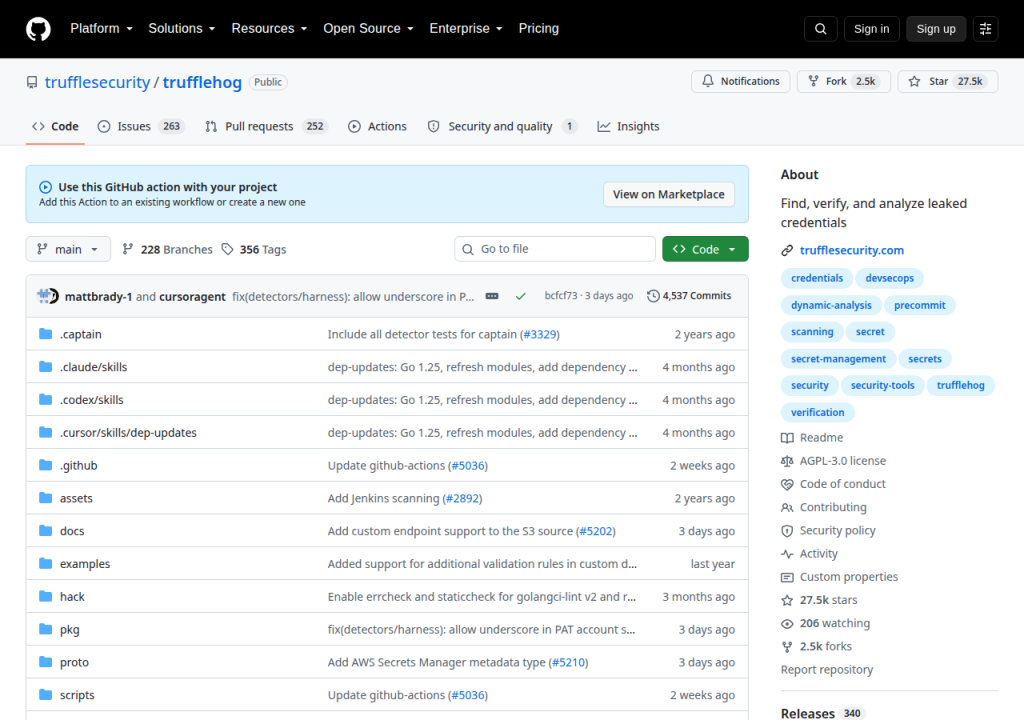Click the eye icon next to 206 watching
1024x720 pixels.
pyautogui.click(x=787, y=624)
